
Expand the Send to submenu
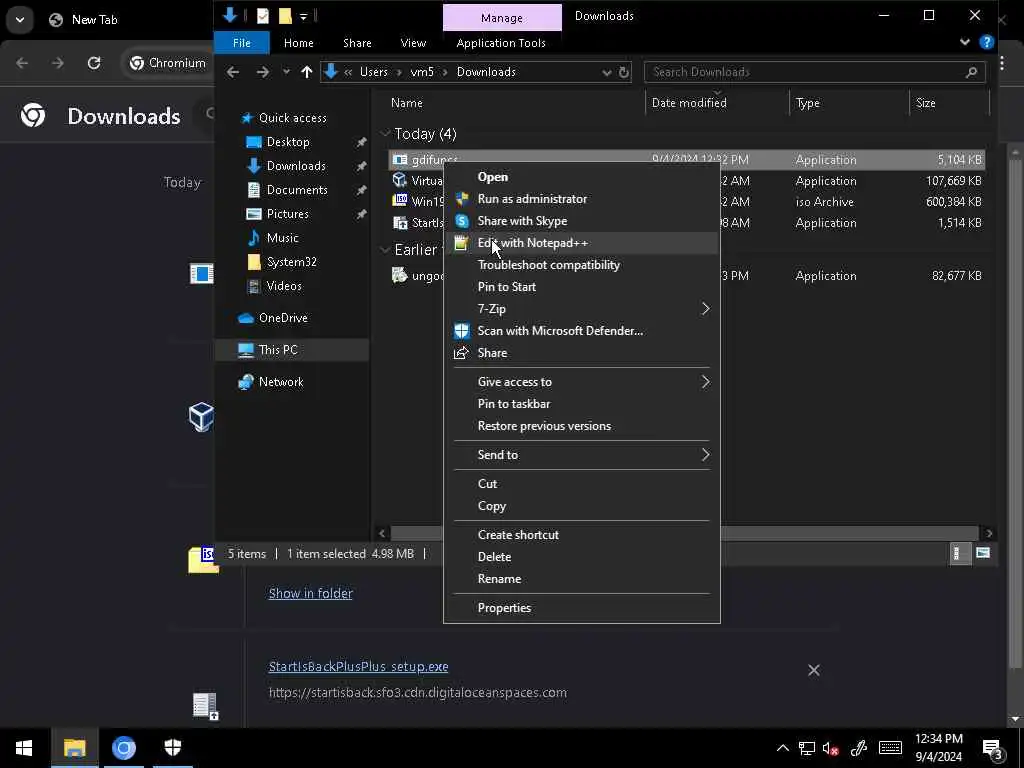click(705, 455)
